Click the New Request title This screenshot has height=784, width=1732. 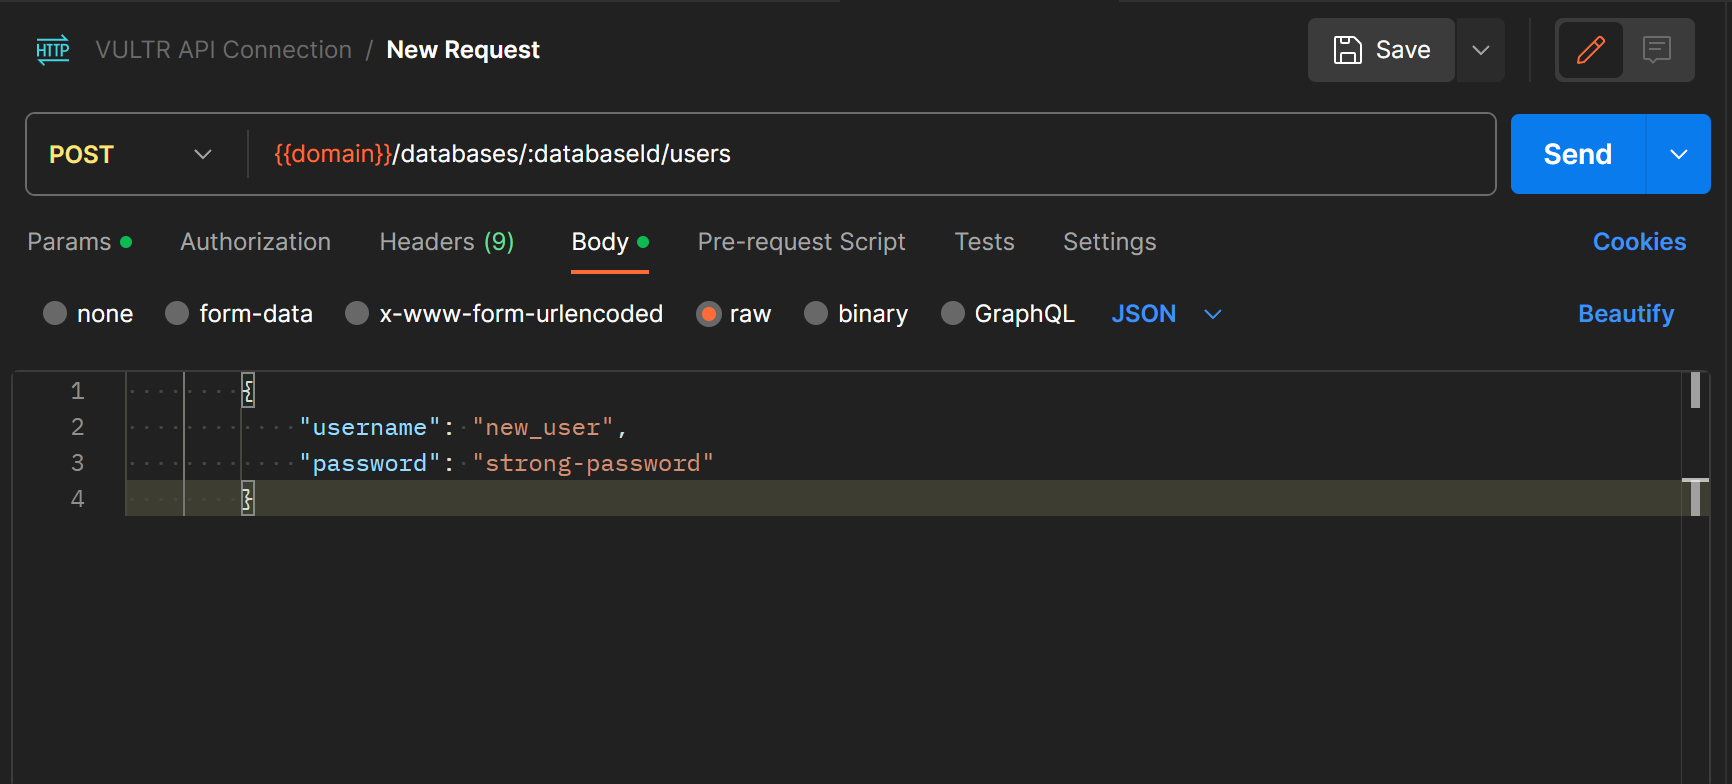coord(463,50)
